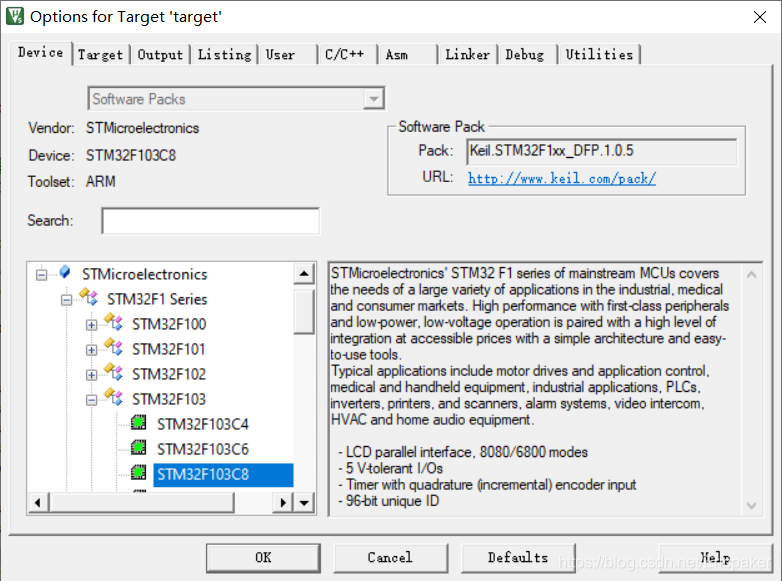Image resolution: width=782 pixels, height=581 pixels.
Task: Click the STM32F102 subfamily icon
Action: click(114, 372)
